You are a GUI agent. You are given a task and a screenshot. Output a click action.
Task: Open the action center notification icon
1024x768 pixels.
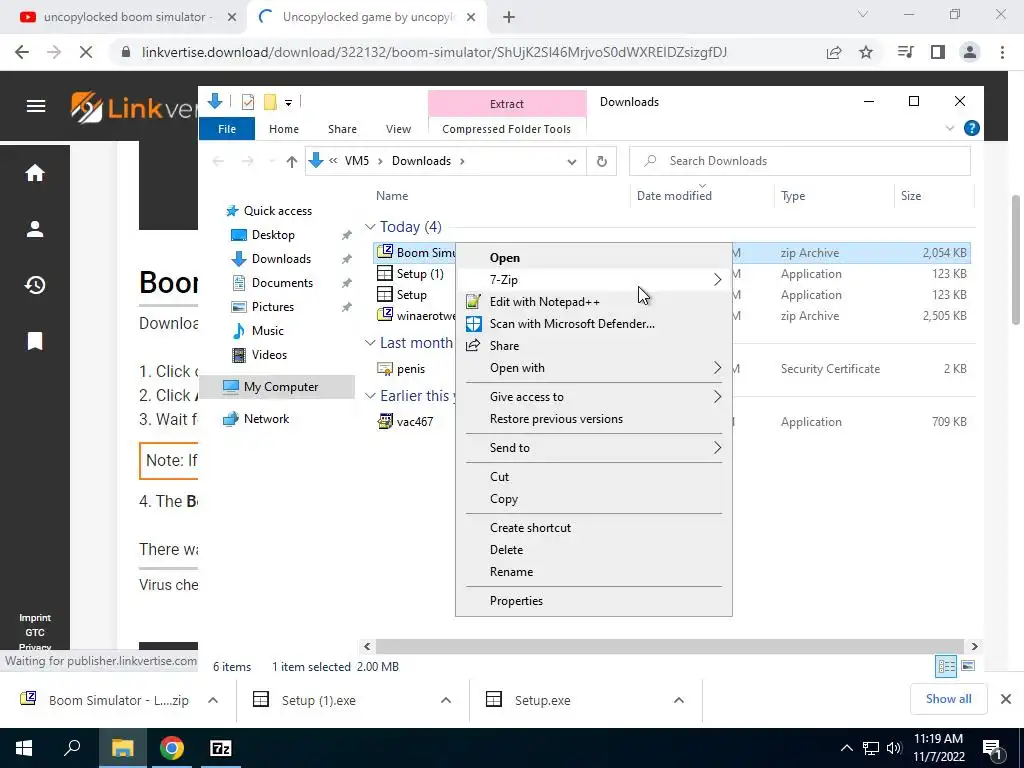pos(992,748)
